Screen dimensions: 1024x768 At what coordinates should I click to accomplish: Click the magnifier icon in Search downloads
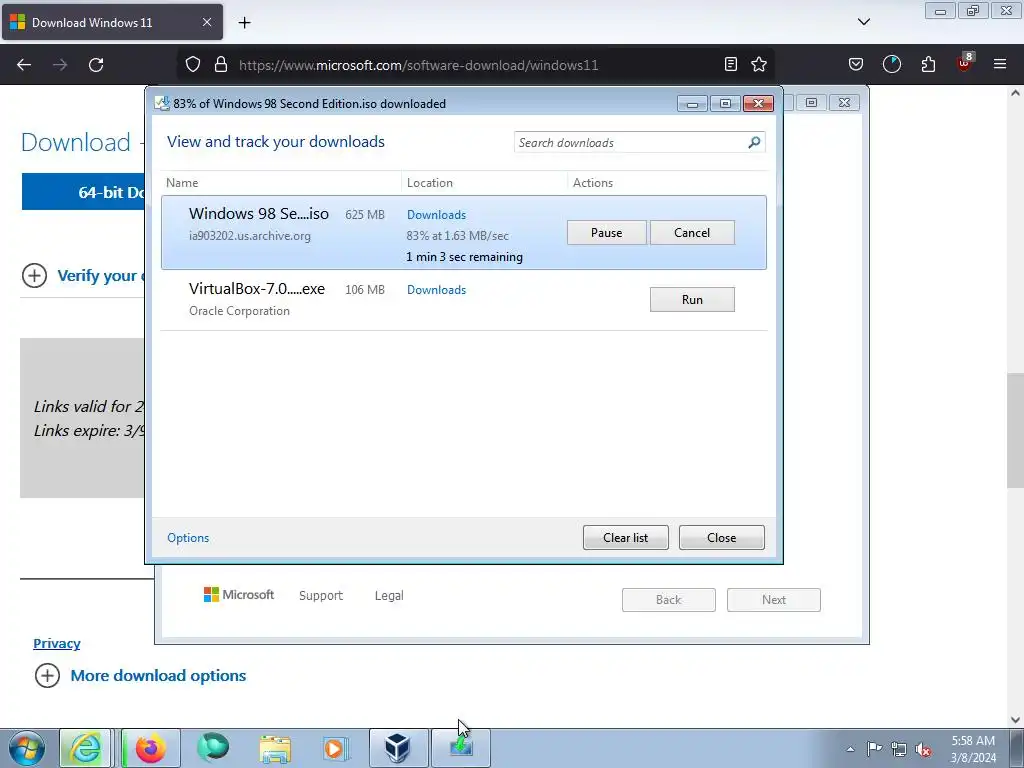[x=754, y=142]
